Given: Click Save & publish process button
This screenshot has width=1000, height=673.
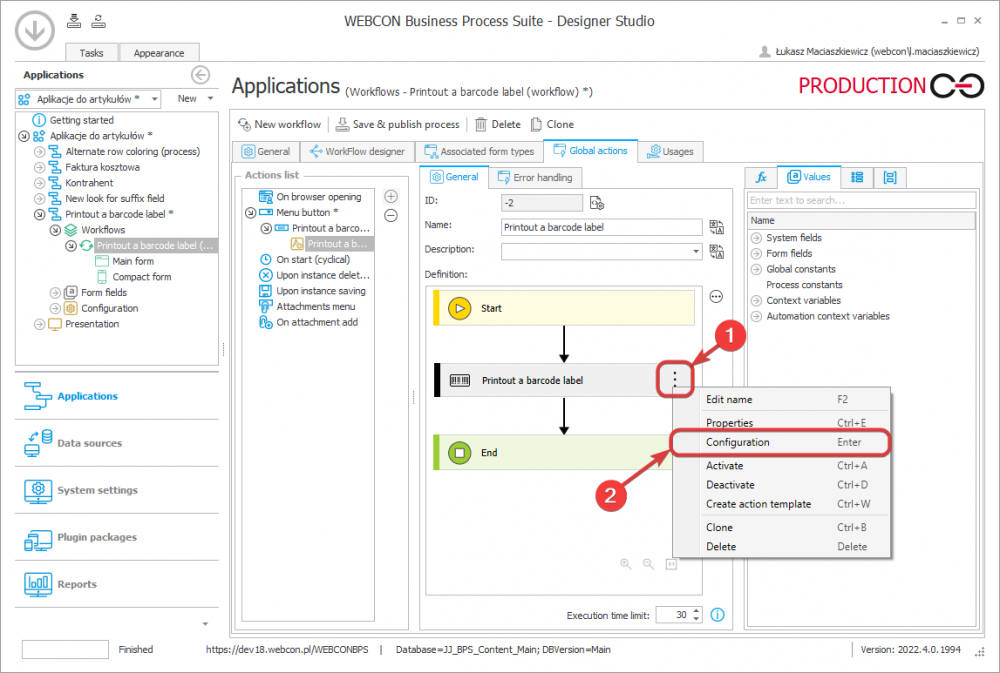Looking at the screenshot, I should coord(397,124).
